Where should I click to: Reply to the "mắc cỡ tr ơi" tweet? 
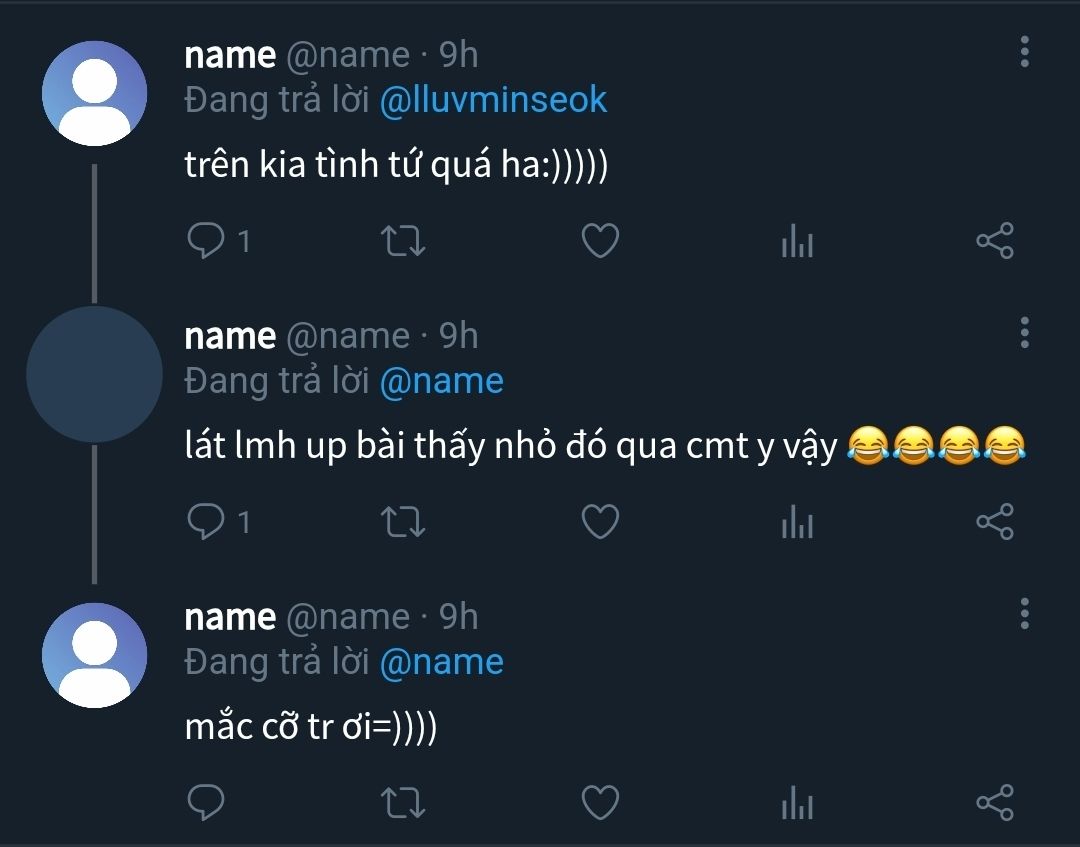click(206, 802)
